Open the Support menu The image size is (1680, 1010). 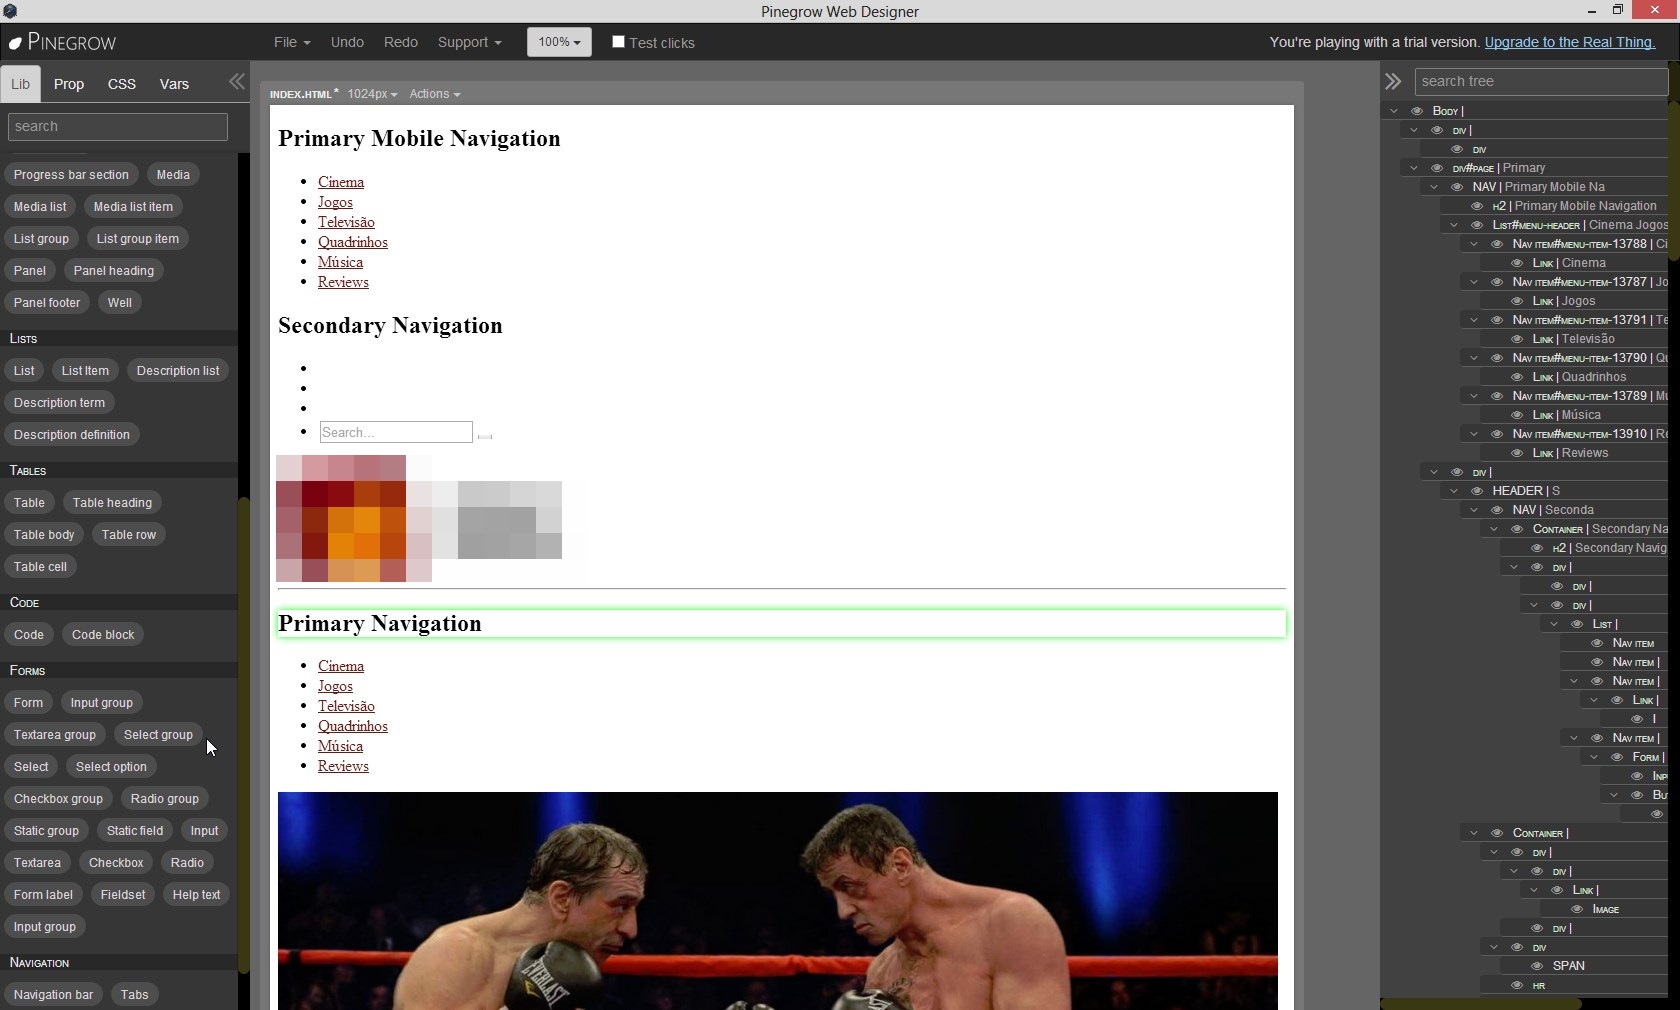pyautogui.click(x=469, y=42)
